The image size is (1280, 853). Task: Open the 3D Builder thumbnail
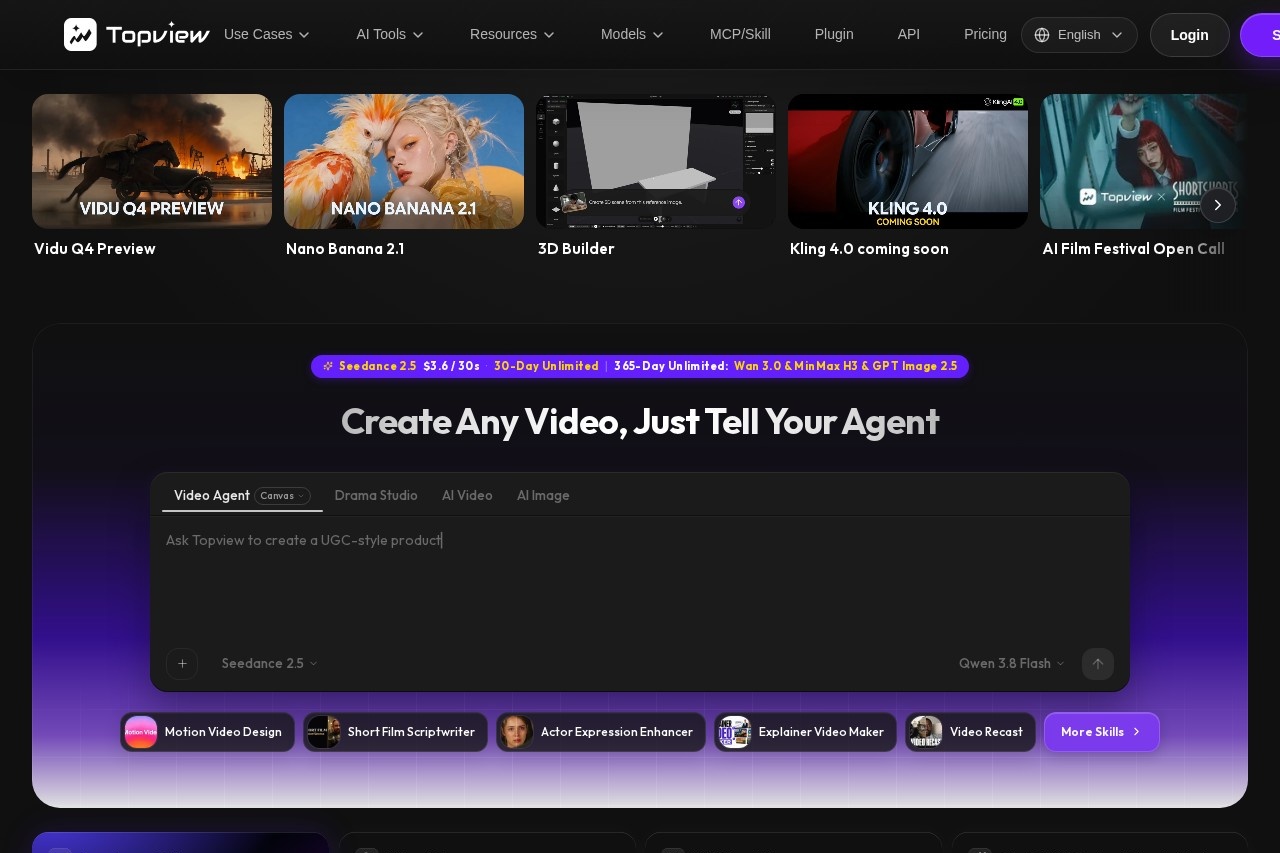click(656, 162)
